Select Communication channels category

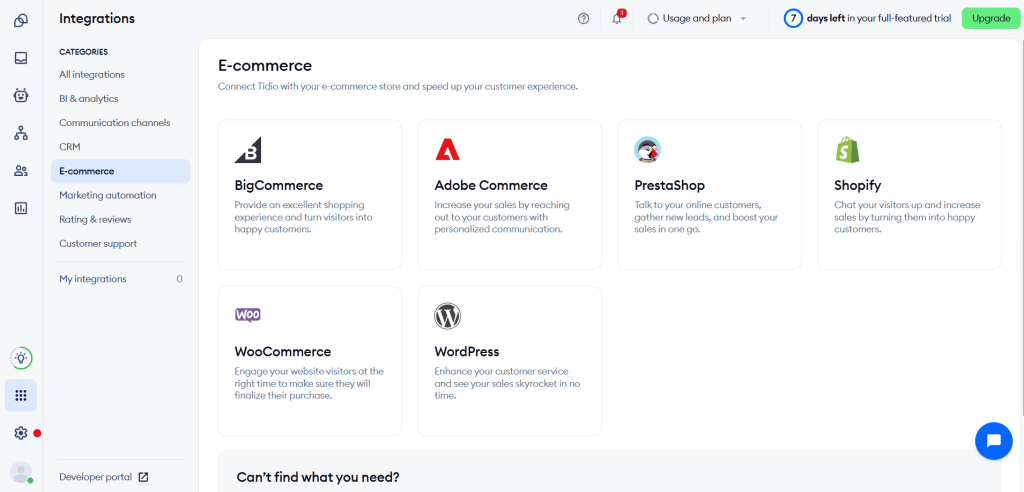tap(120, 123)
